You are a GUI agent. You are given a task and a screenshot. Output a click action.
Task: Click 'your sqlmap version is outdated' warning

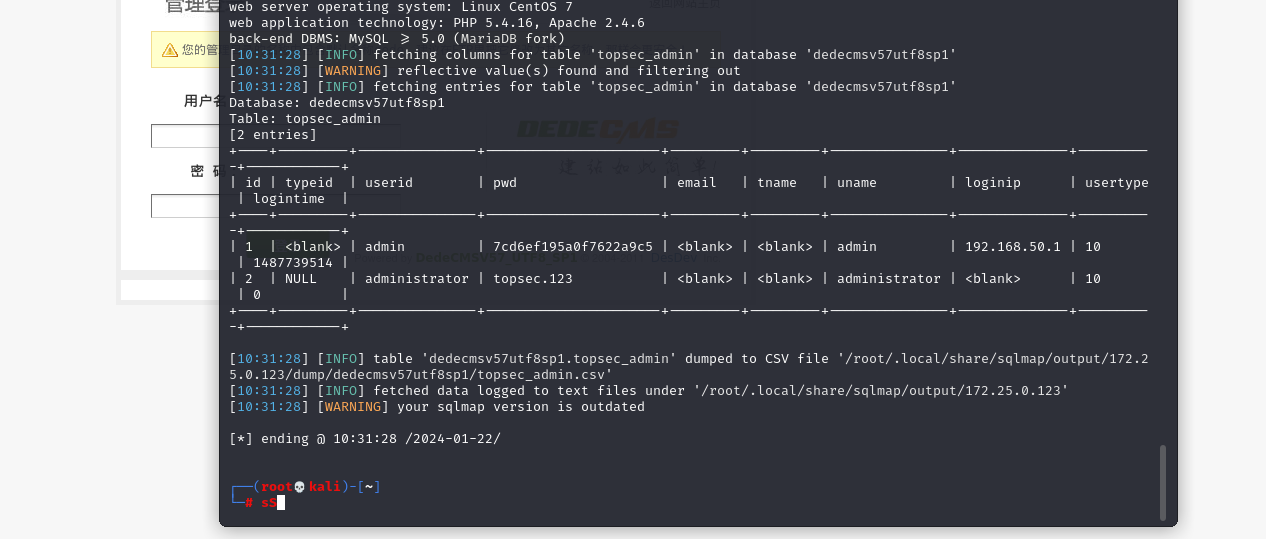pyautogui.click(x=521, y=407)
